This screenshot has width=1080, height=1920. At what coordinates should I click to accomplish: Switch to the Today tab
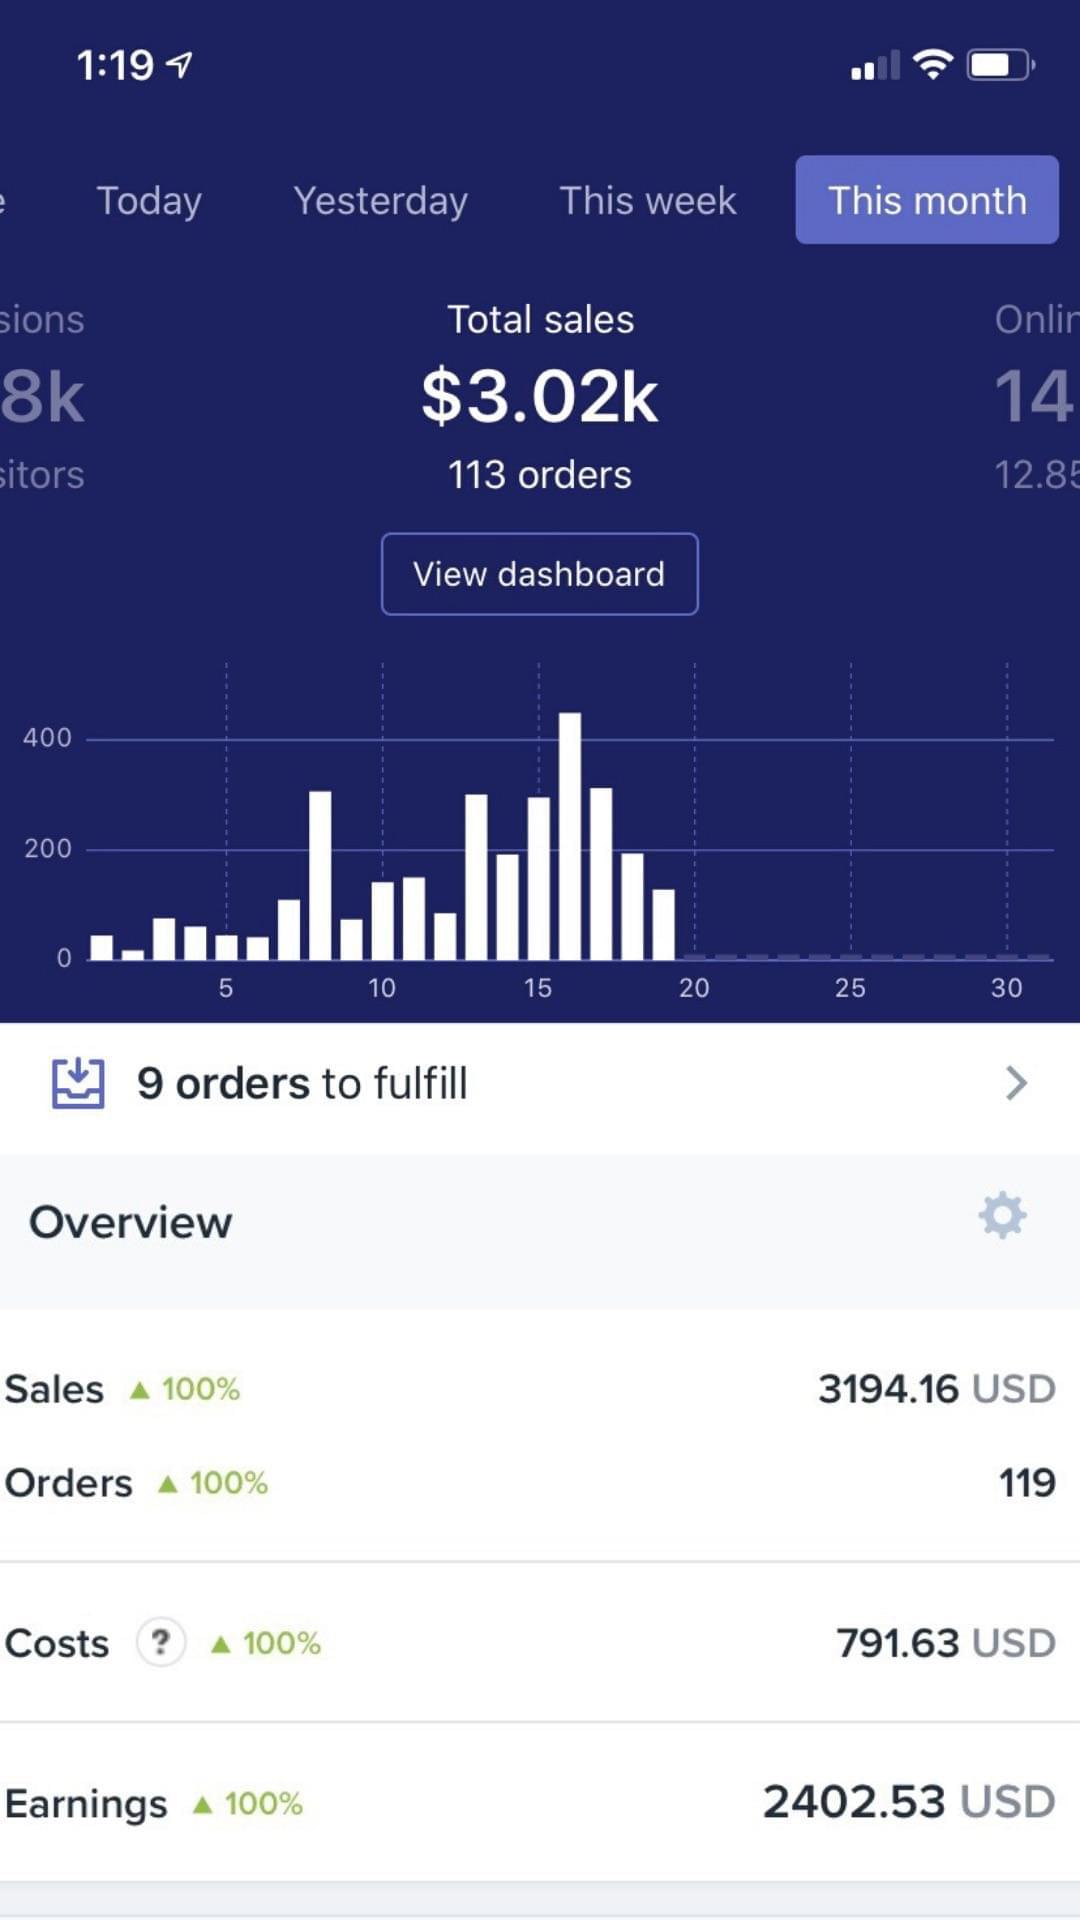(149, 201)
